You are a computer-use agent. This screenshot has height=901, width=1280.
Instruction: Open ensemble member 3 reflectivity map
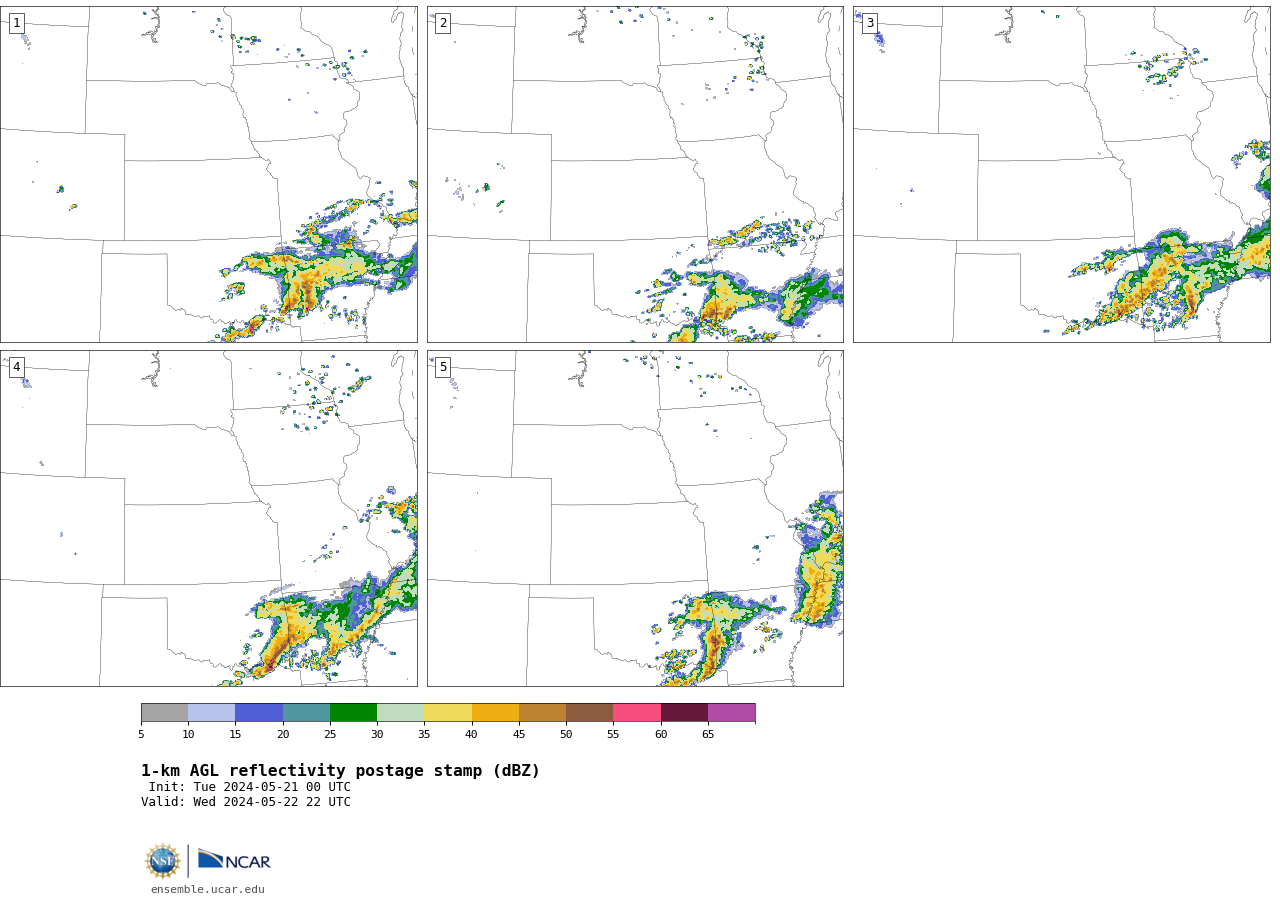point(1062,174)
